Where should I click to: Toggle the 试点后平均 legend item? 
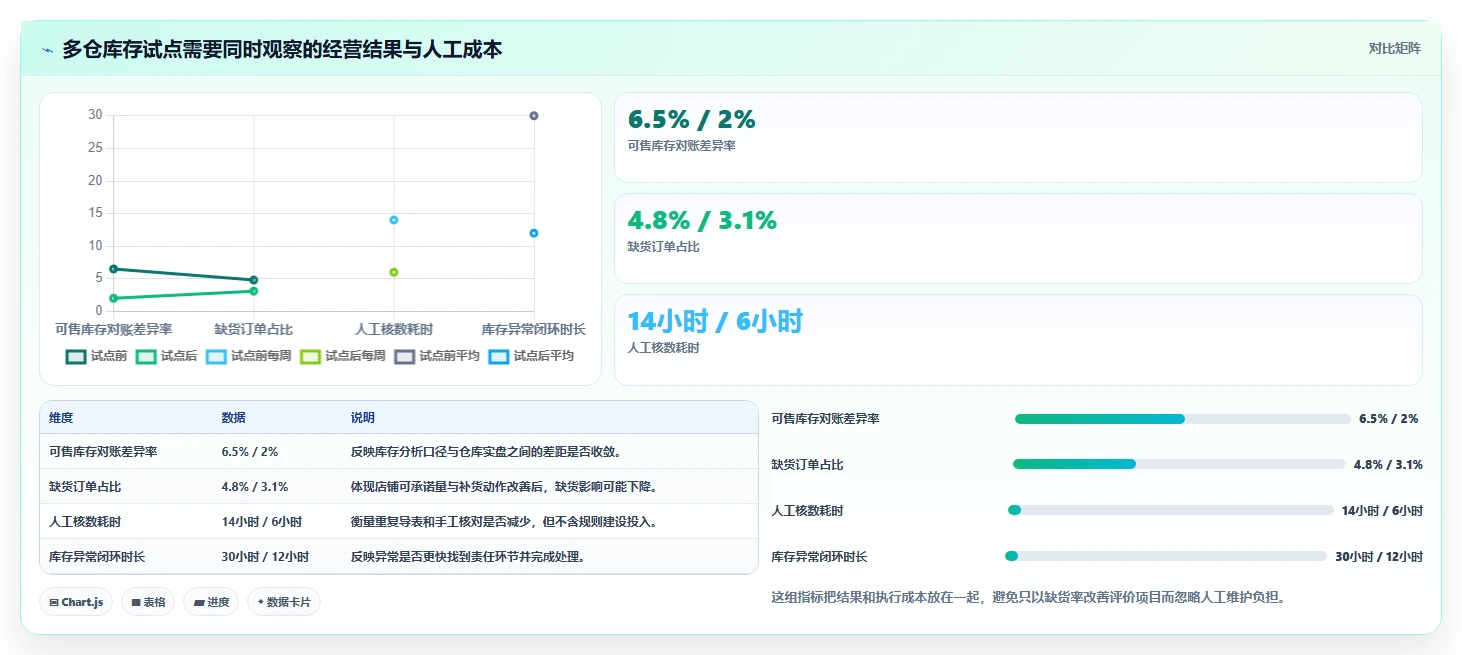tap(531, 356)
